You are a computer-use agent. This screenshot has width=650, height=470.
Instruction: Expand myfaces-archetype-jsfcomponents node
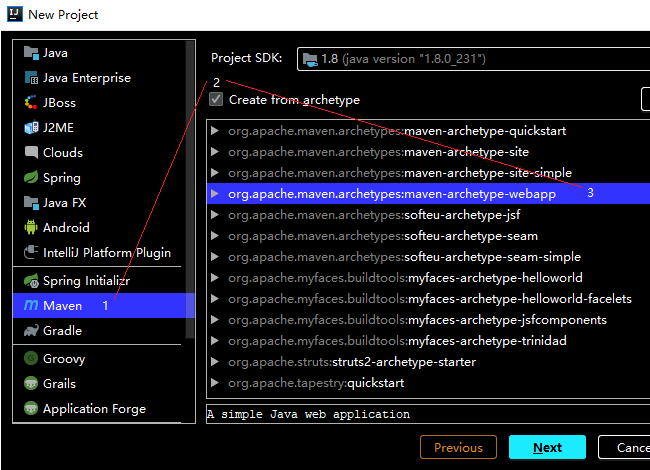(215, 320)
